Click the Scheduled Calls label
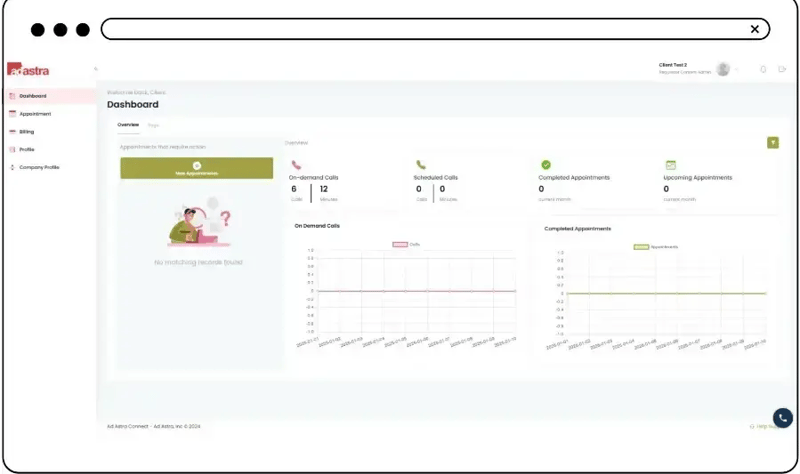The image size is (800, 474). [x=435, y=178]
